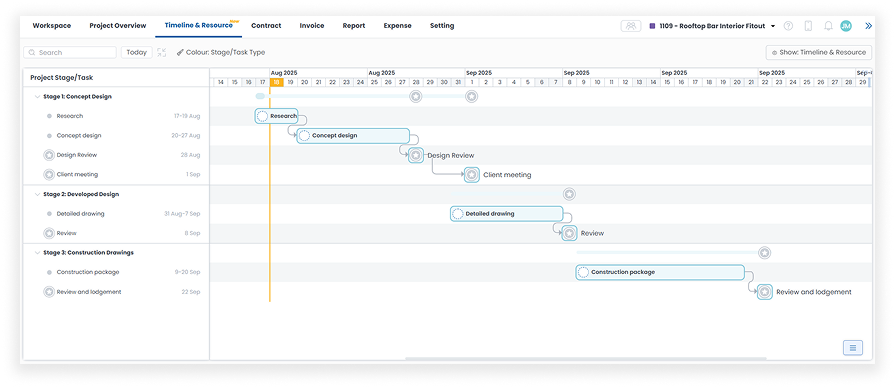This screenshot has width=895, height=388.
Task: Collapse Stage 1: Concept Design
Action: click(37, 96)
